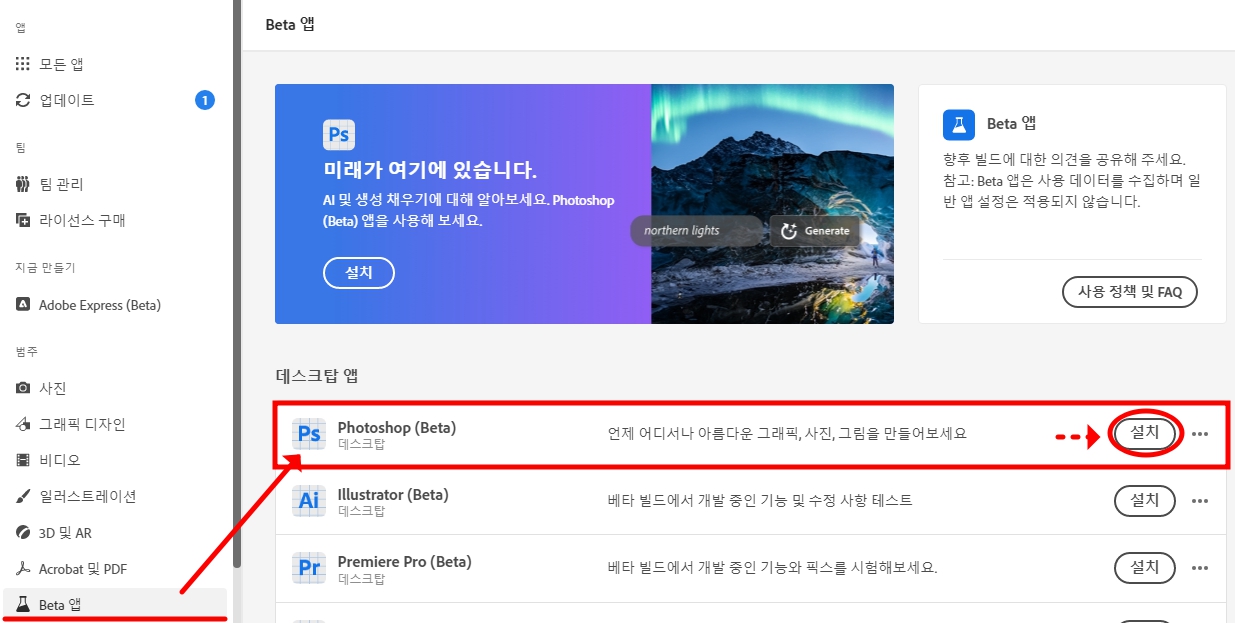Click the Illustrator (Beta) Ai app icon
The image size is (1235, 623).
309,501
